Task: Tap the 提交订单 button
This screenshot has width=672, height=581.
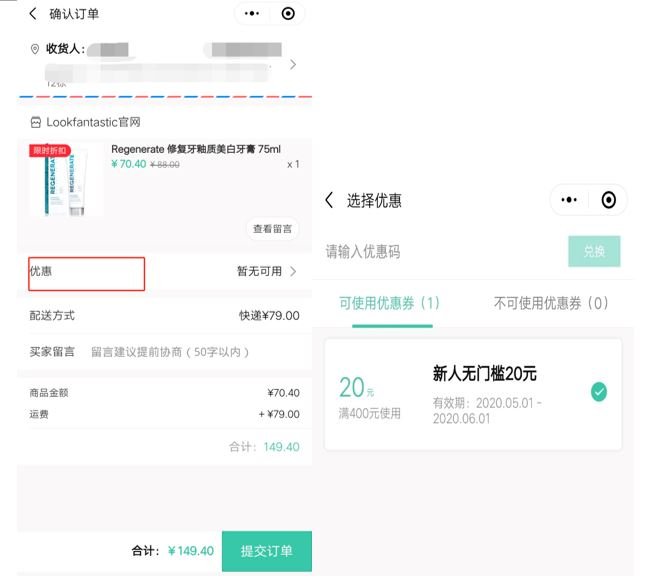Action: pyautogui.click(x=267, y=551)
